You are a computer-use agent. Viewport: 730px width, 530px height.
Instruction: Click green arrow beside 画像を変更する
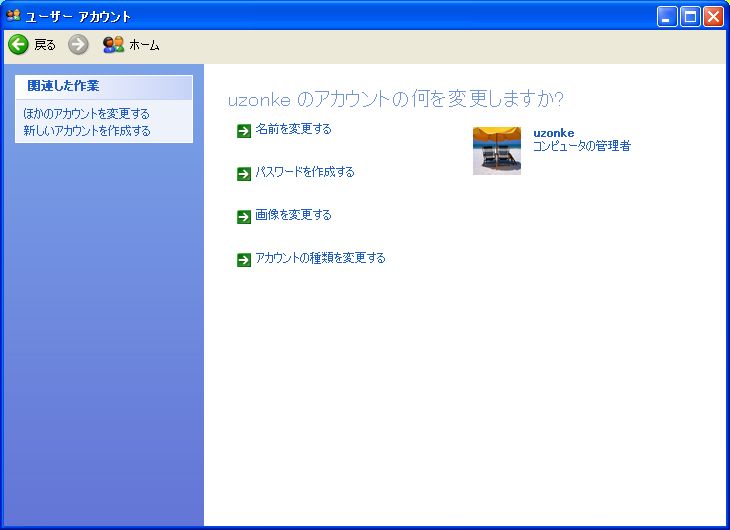[x=244, y=217]
